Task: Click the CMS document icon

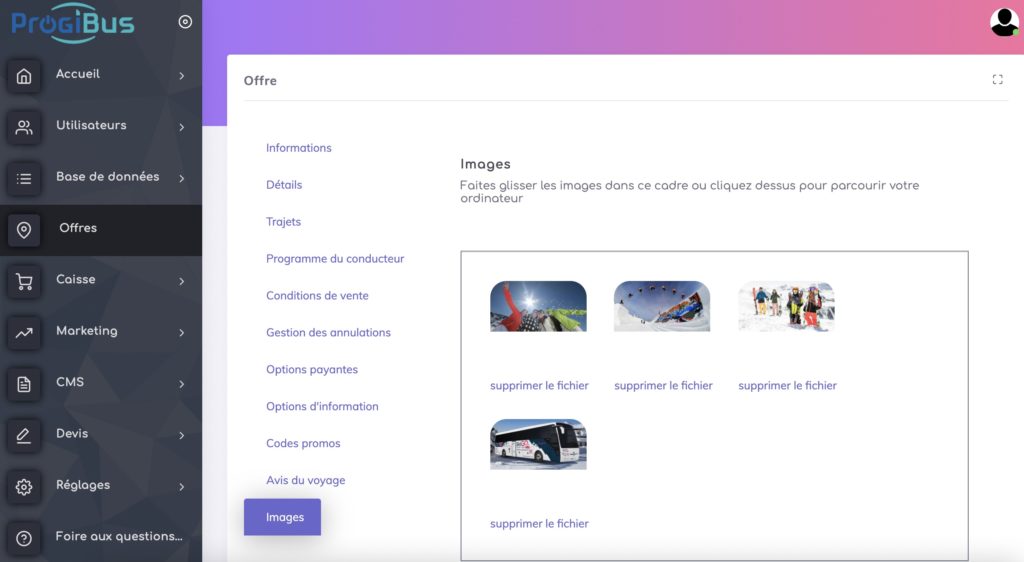Action: 24,384
